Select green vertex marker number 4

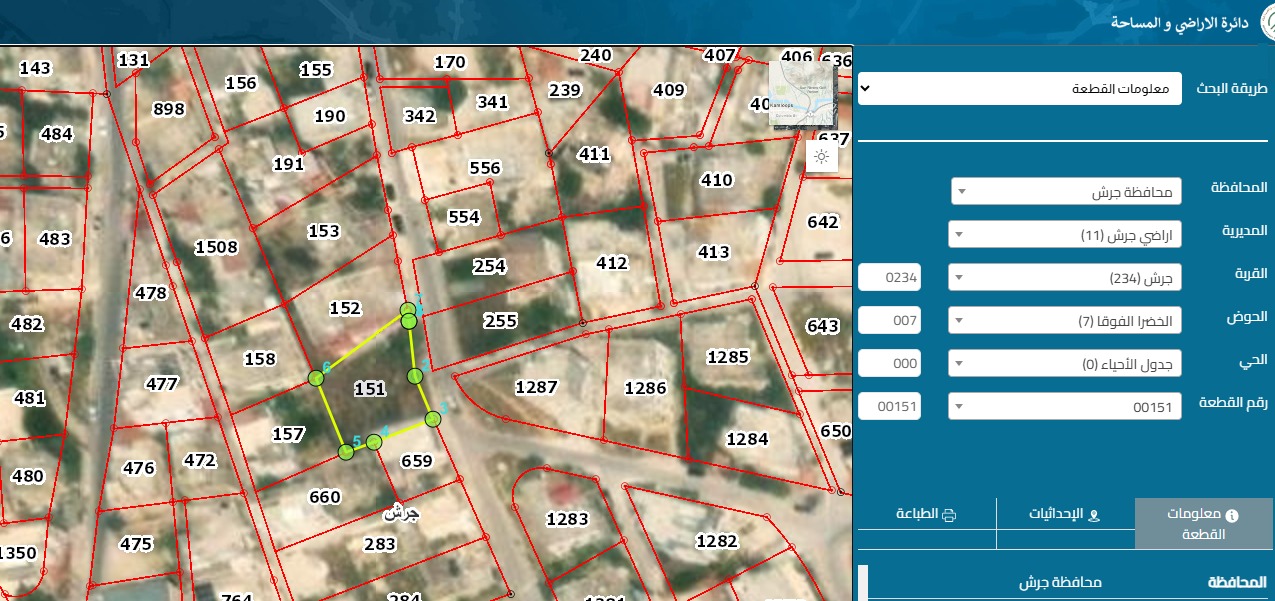[374, 442]
